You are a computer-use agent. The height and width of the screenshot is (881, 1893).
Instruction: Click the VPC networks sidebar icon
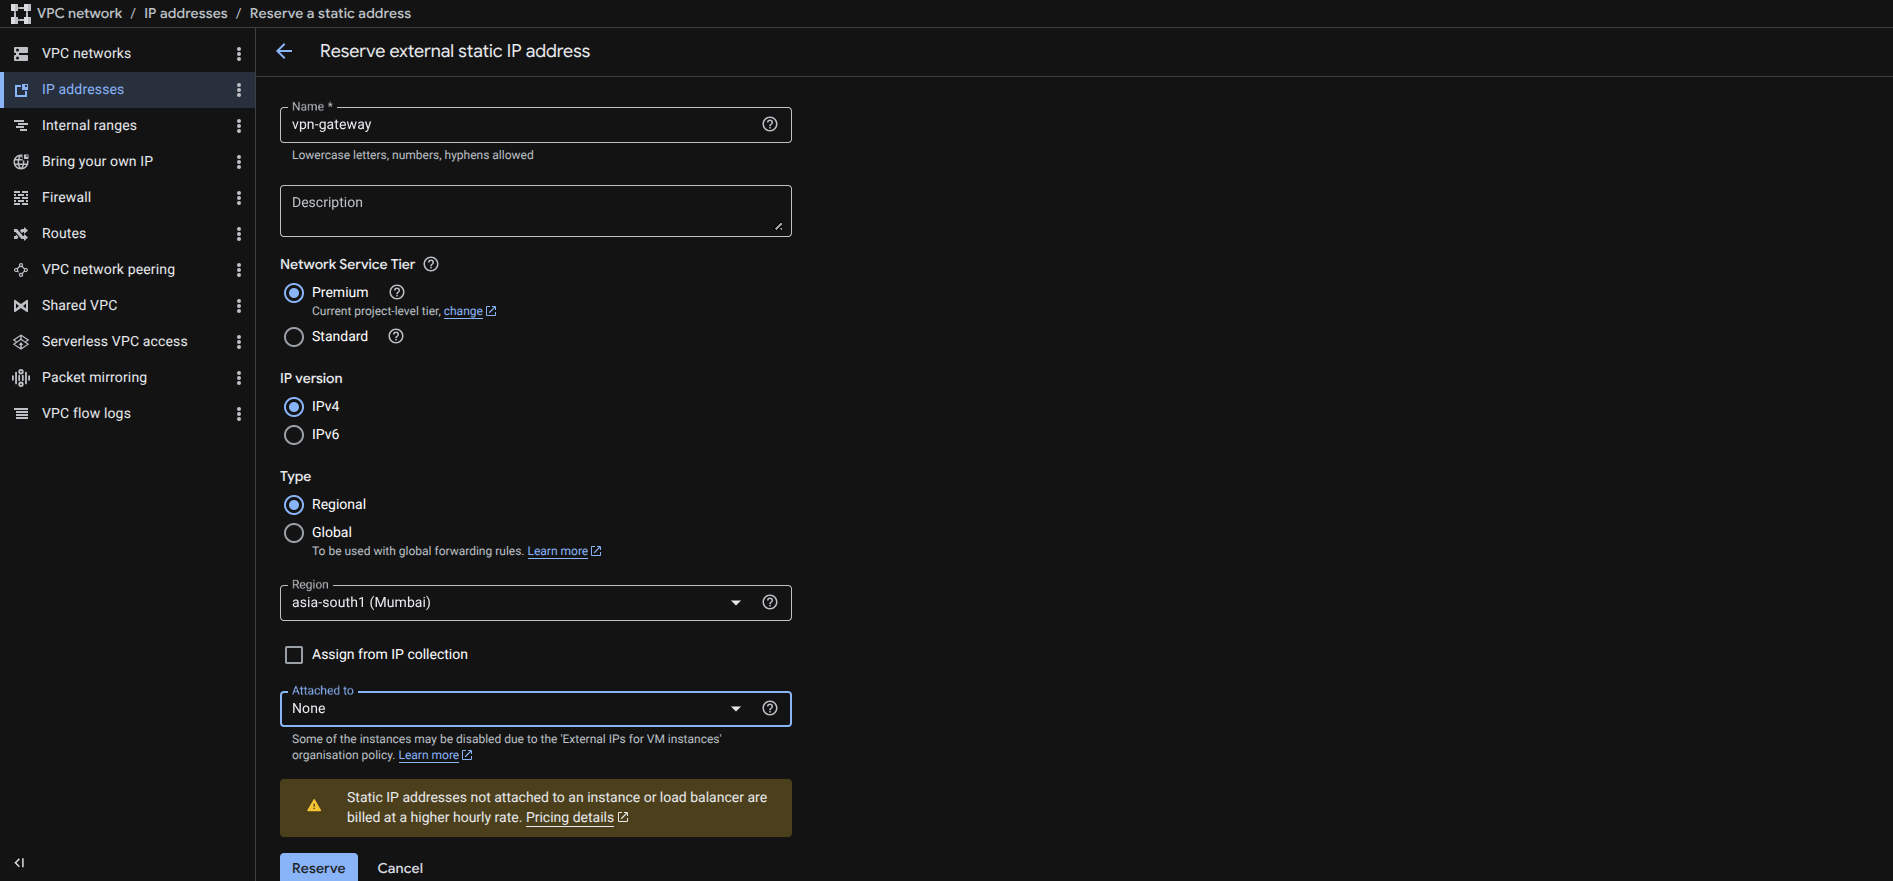21,54
